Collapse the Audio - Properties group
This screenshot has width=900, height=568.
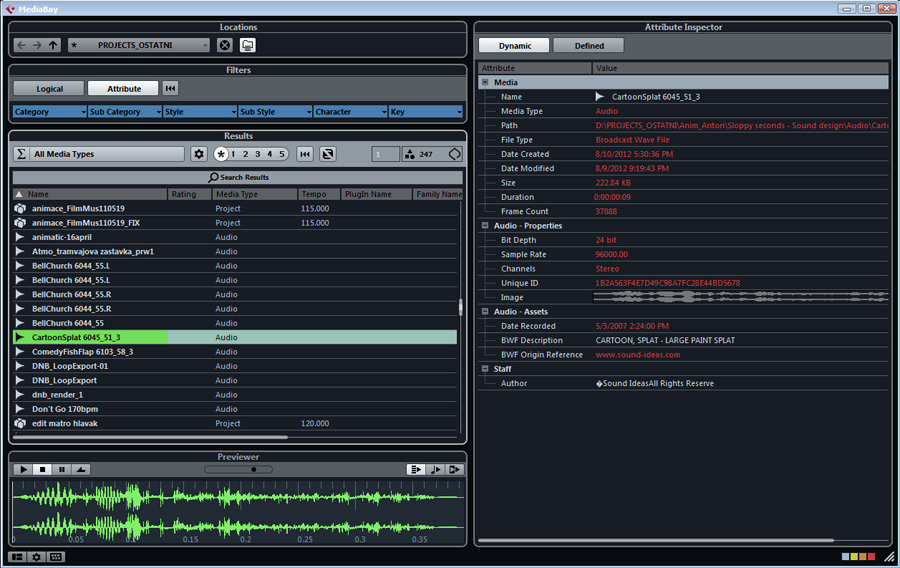[485, 225]
